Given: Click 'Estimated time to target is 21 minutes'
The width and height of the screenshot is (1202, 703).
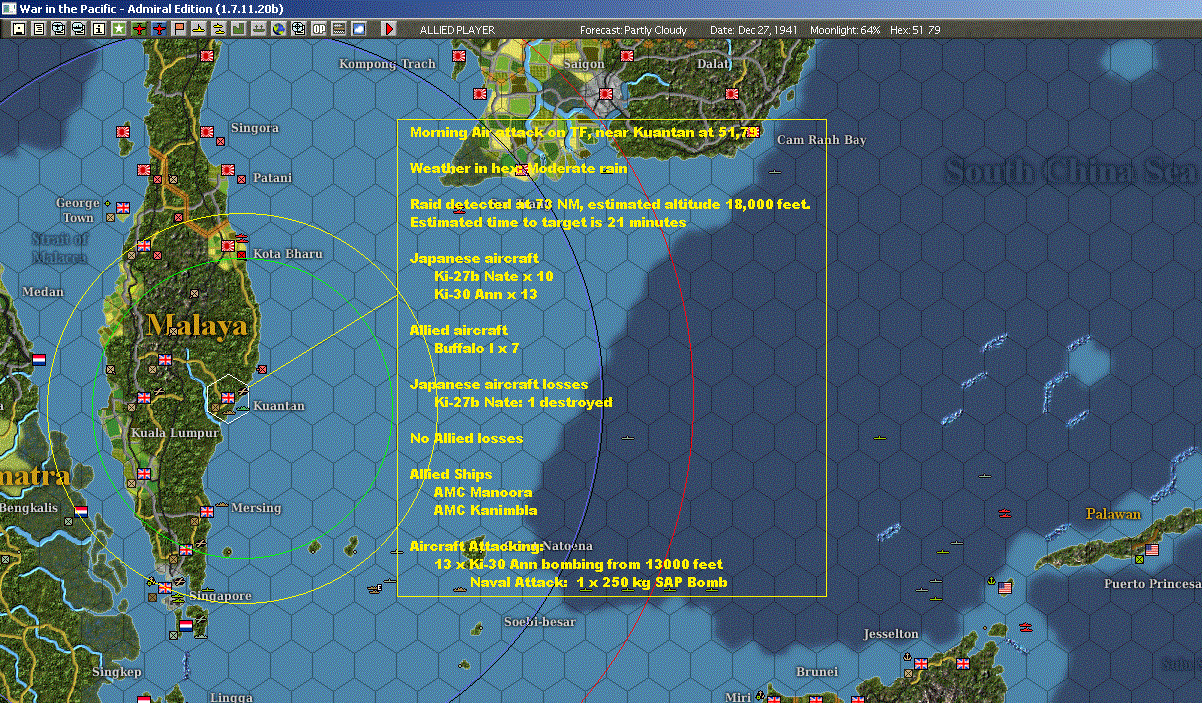Looking at the screenshot, I should tap(548, 222).
